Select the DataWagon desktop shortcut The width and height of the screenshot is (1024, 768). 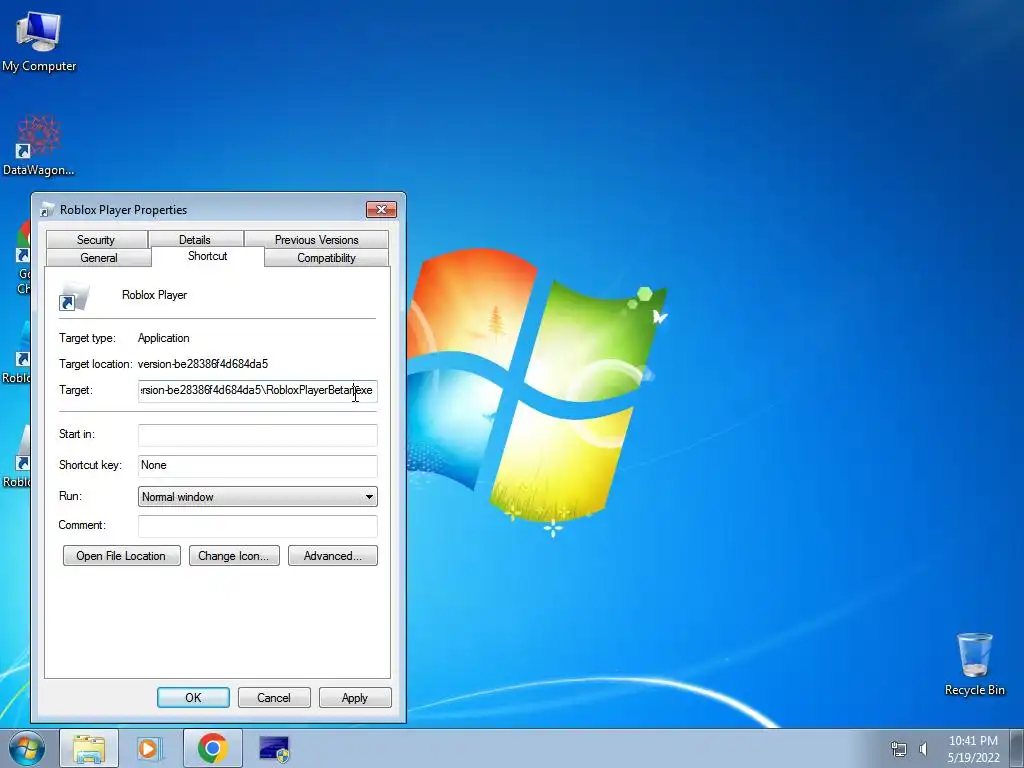pos(39,146)
